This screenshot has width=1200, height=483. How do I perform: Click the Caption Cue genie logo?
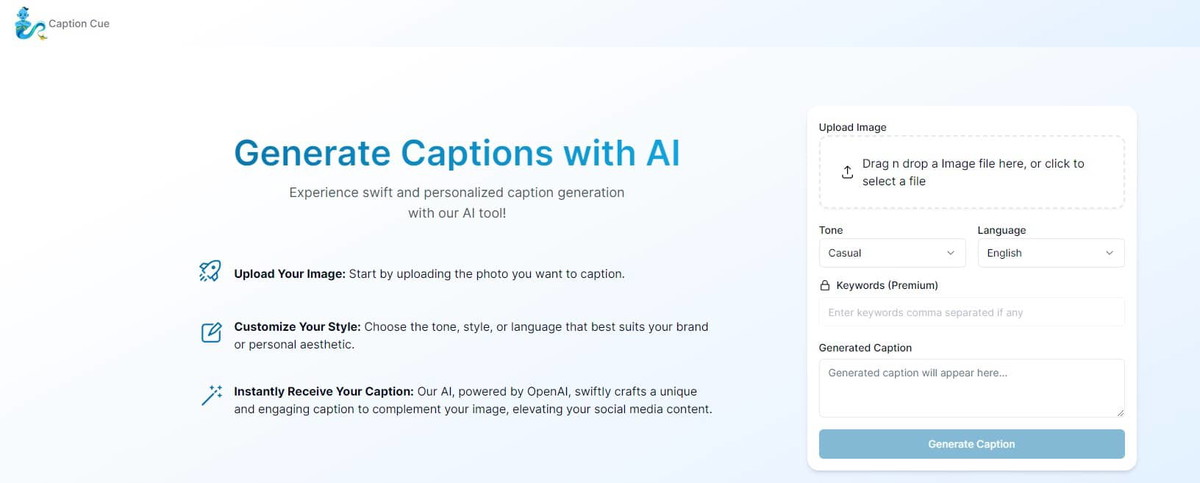pos(30,23)
